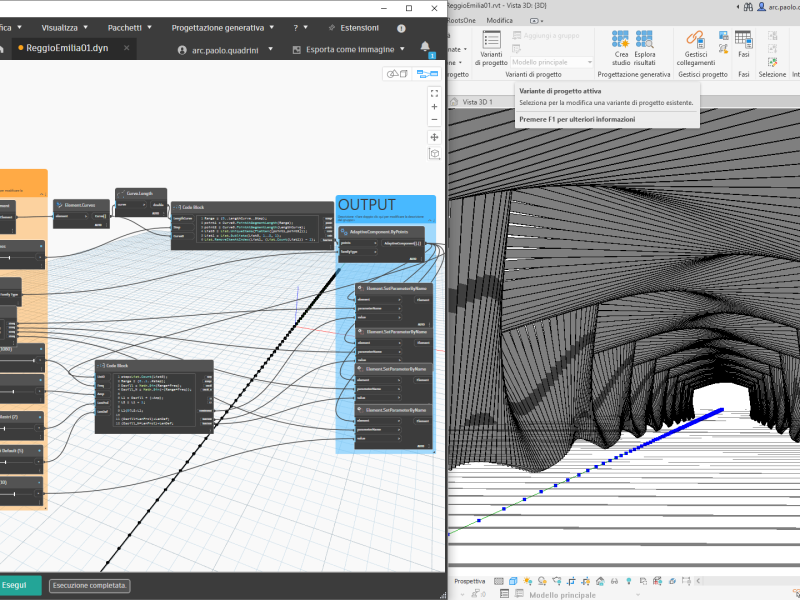800x600 pixels.
Task: Open Esplora risultati tool
Action: pos(645,46)
